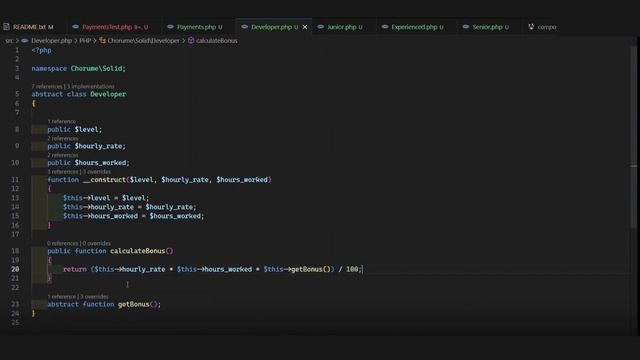Click '$this->hours_worked = $hours_worked;' line

point(133,216)
